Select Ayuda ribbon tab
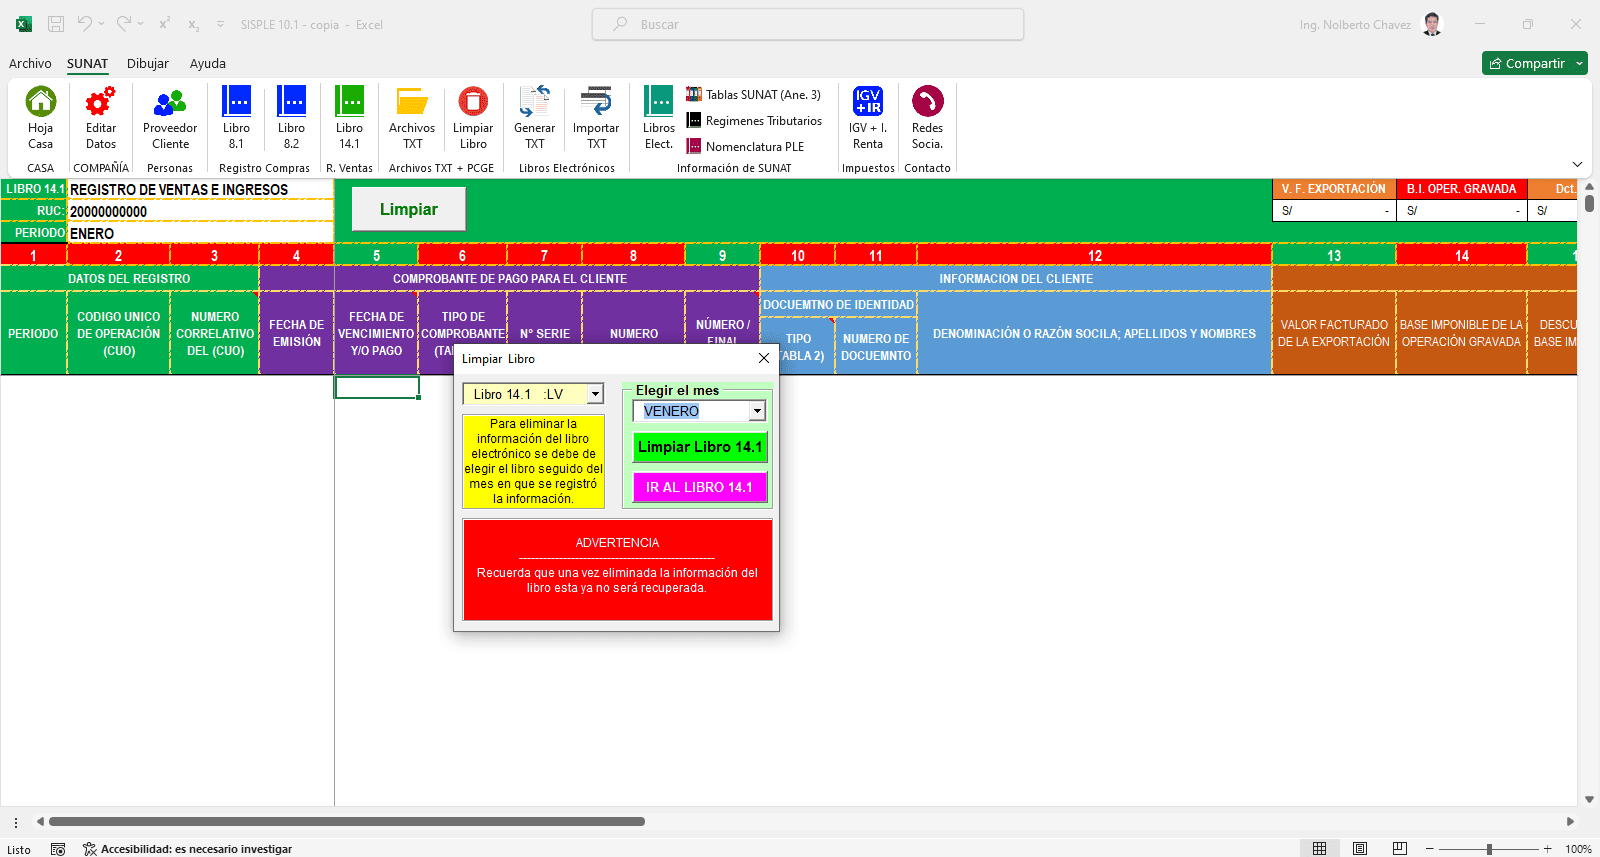The image size is (1600, 857). pos(208,63)
